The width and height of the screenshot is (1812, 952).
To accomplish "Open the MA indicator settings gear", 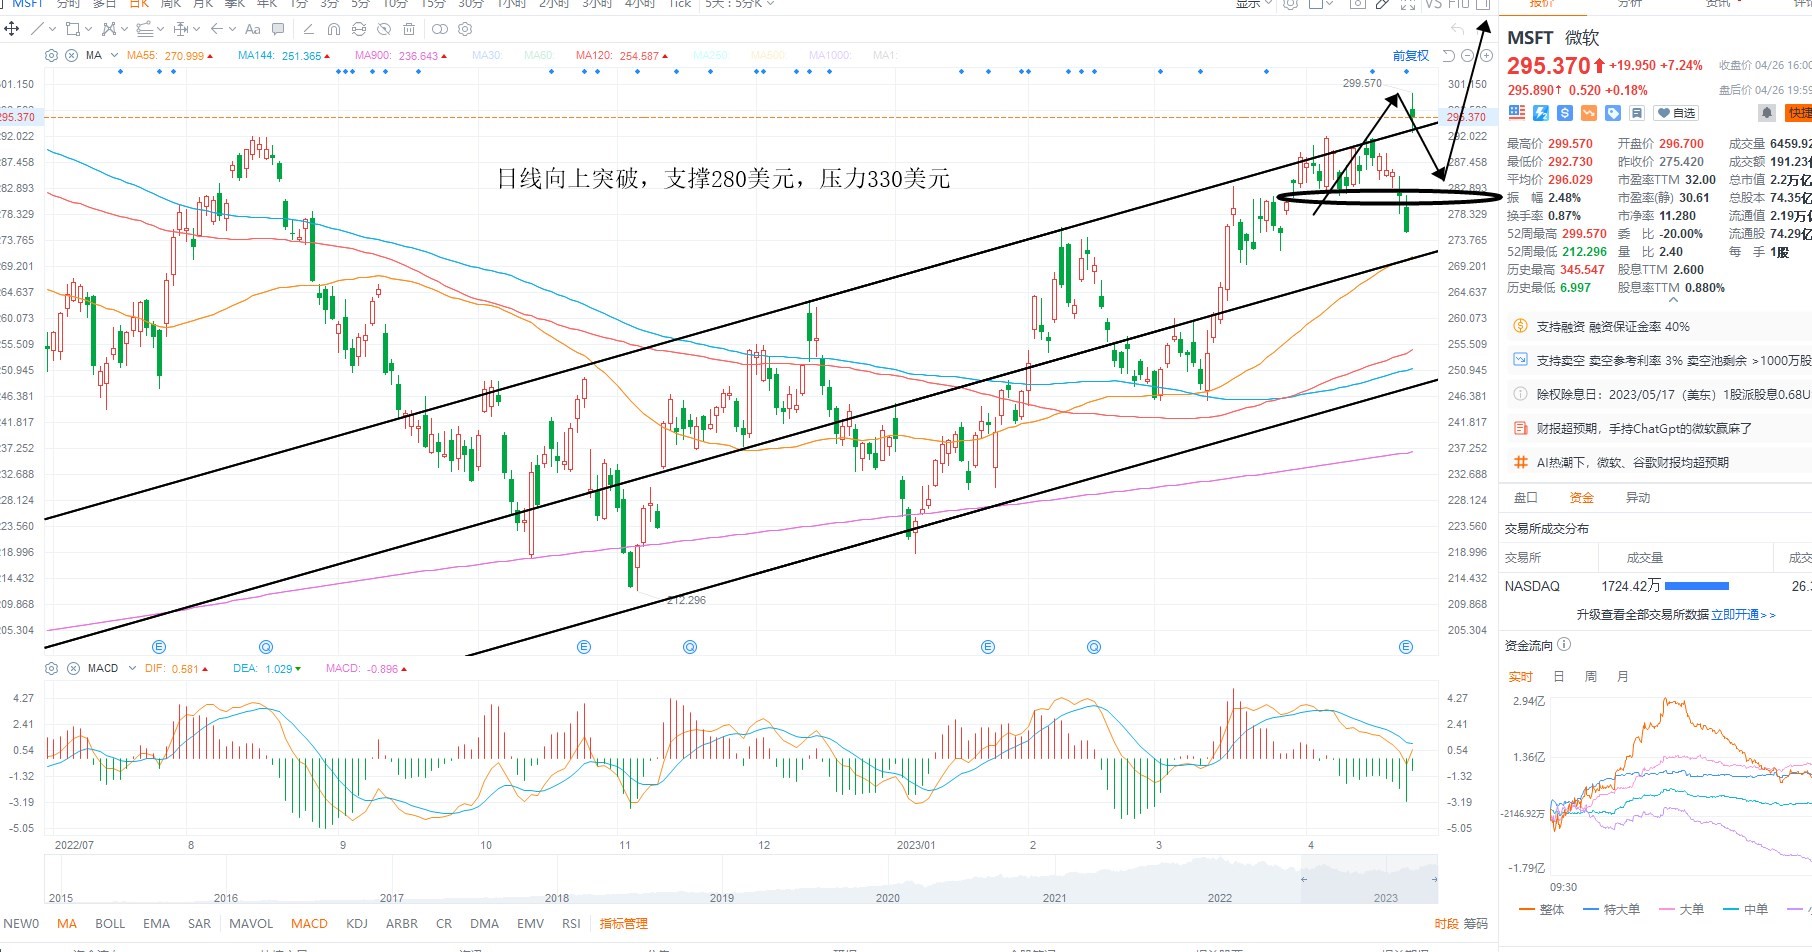I will pyautogui.click(x=52, y=56).
